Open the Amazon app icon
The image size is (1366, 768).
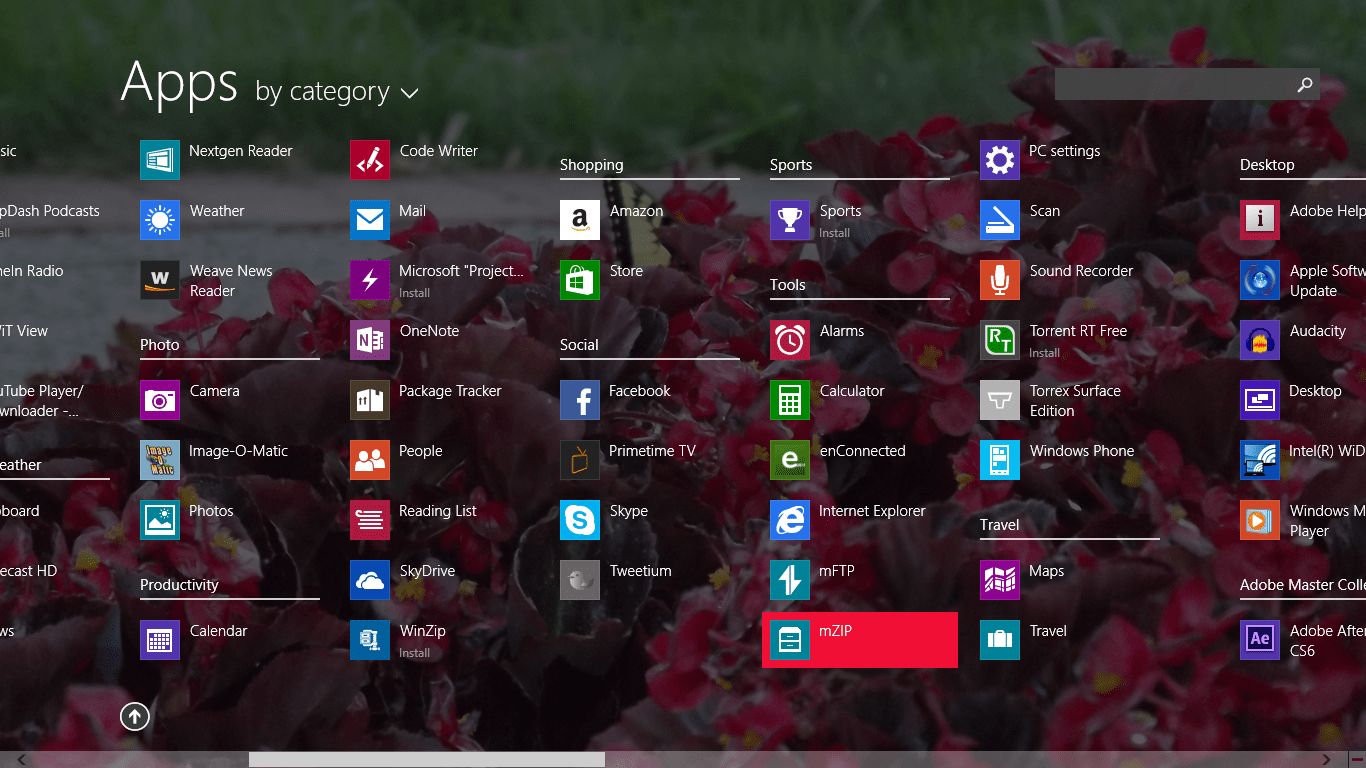click(x=580, y=220)
